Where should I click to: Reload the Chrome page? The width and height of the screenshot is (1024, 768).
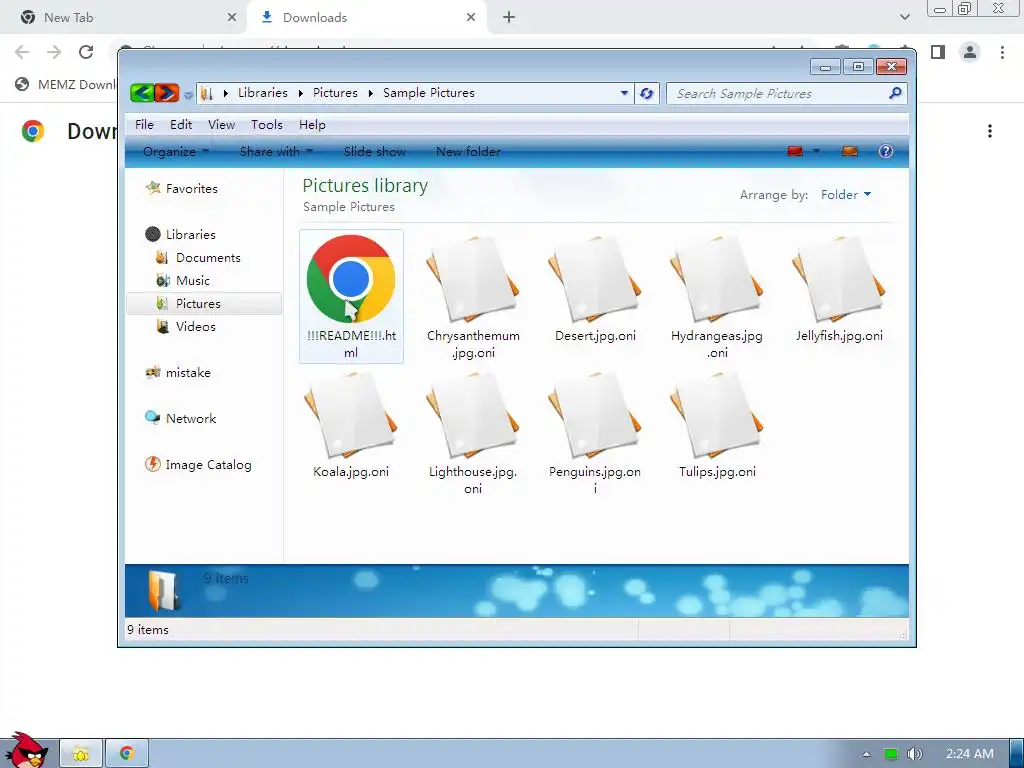point(86,52)
